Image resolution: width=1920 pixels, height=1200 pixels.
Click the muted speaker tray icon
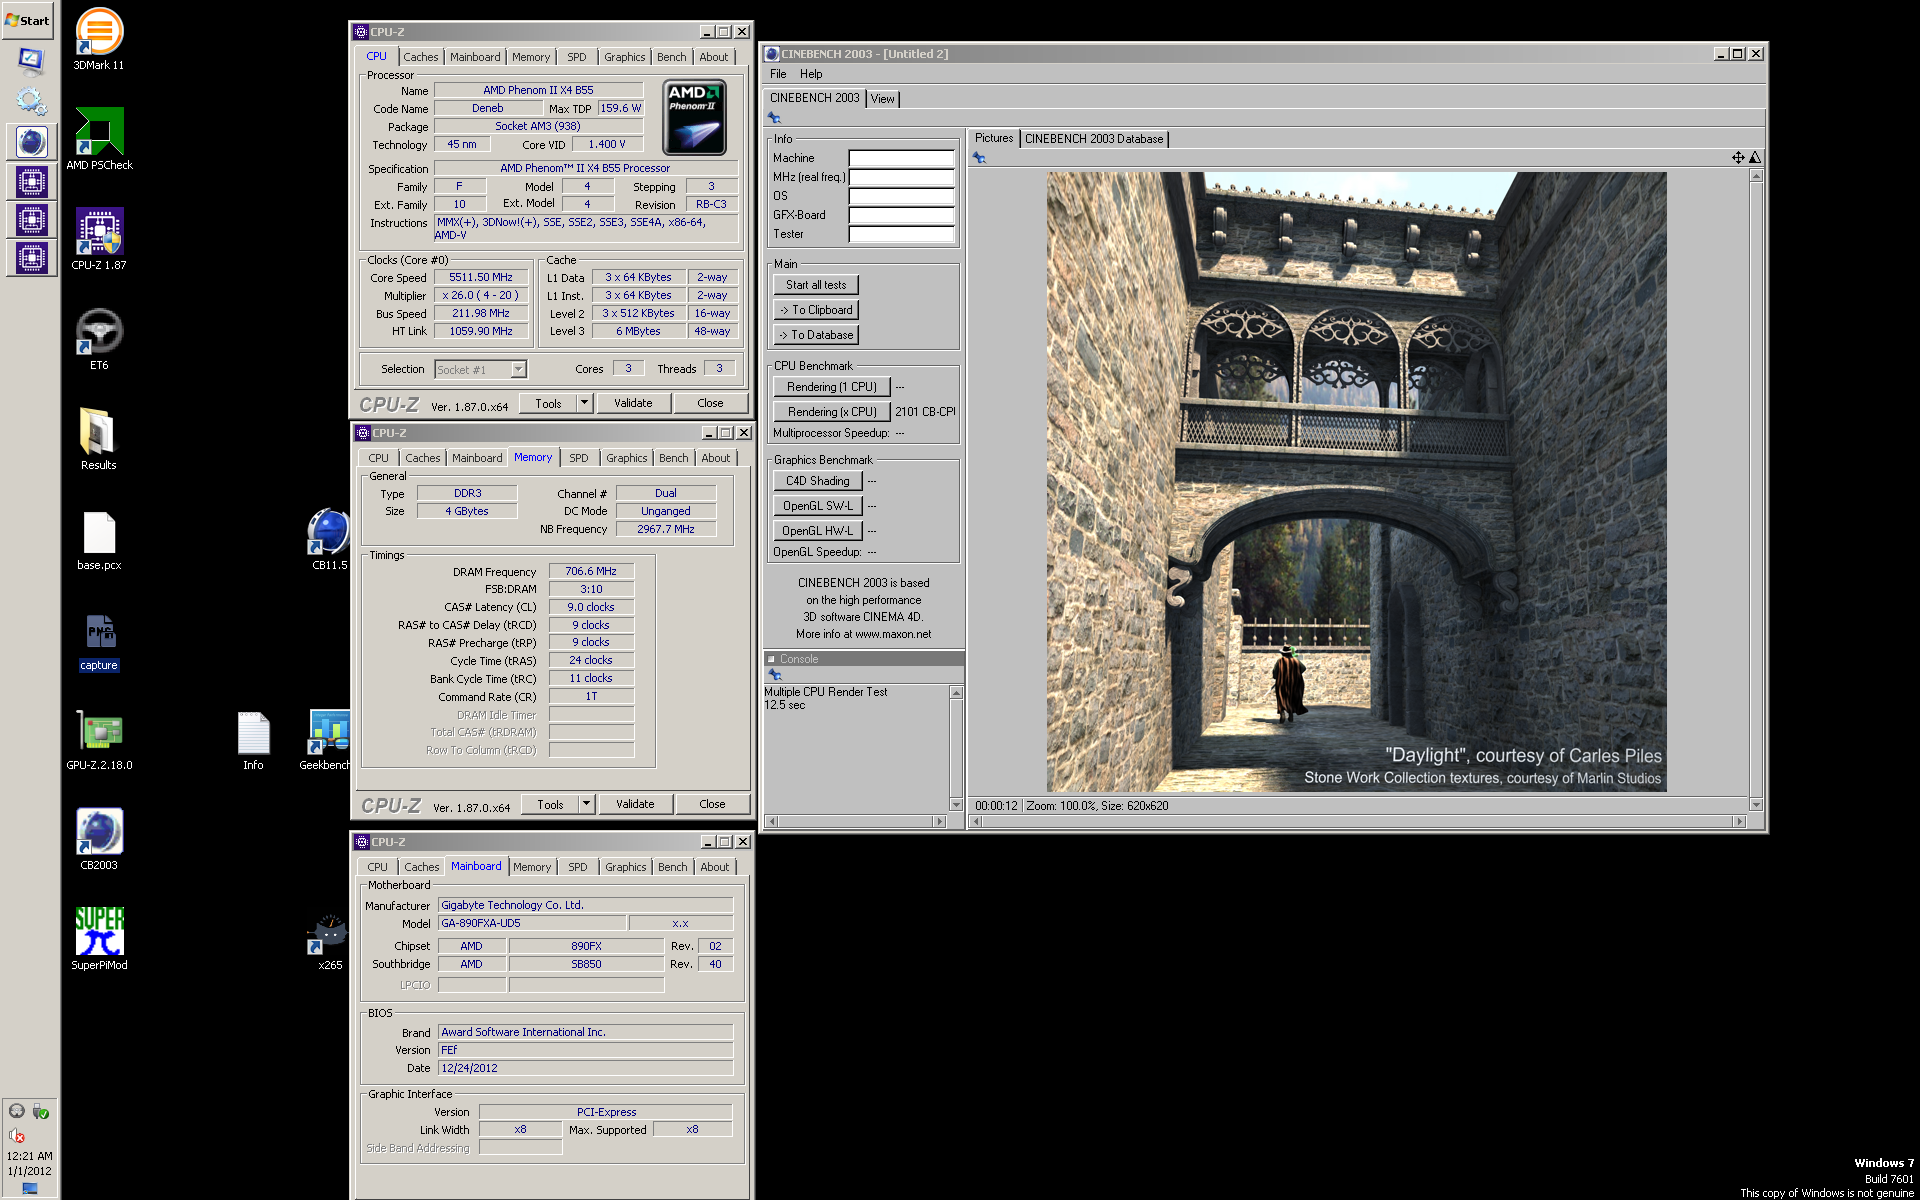(x=17, y=1136)
